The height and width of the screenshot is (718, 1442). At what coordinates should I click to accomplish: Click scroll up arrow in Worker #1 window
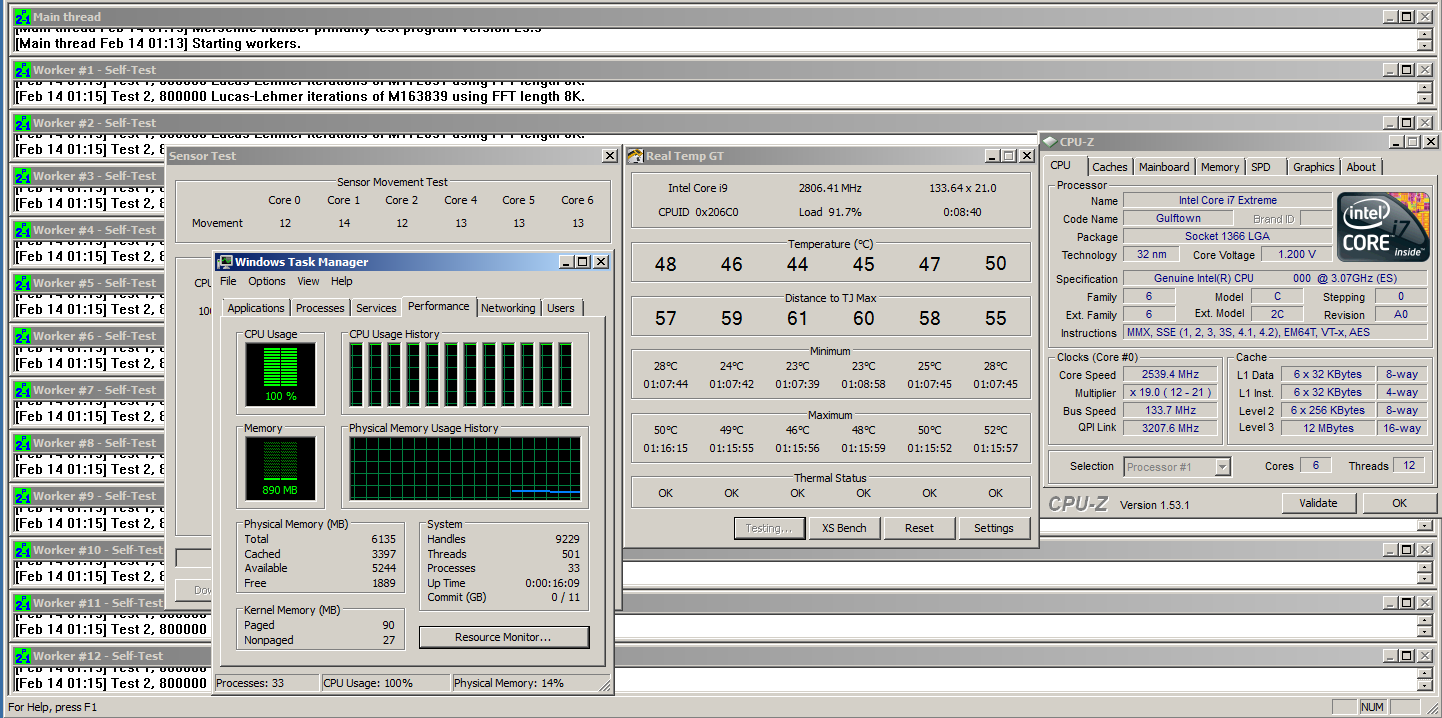pos(1424,88)
